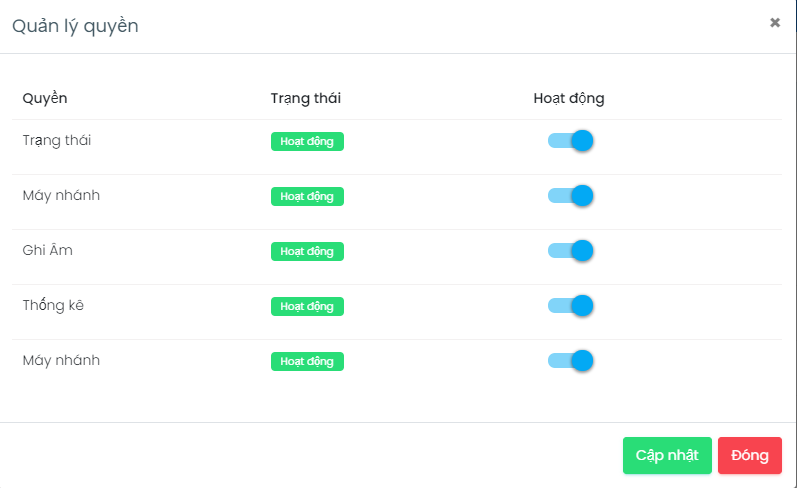Toggle Máy nhánh switch directly below Thống kê row
This screenshot has width=797, height=488.
click(x=571, y=361)
